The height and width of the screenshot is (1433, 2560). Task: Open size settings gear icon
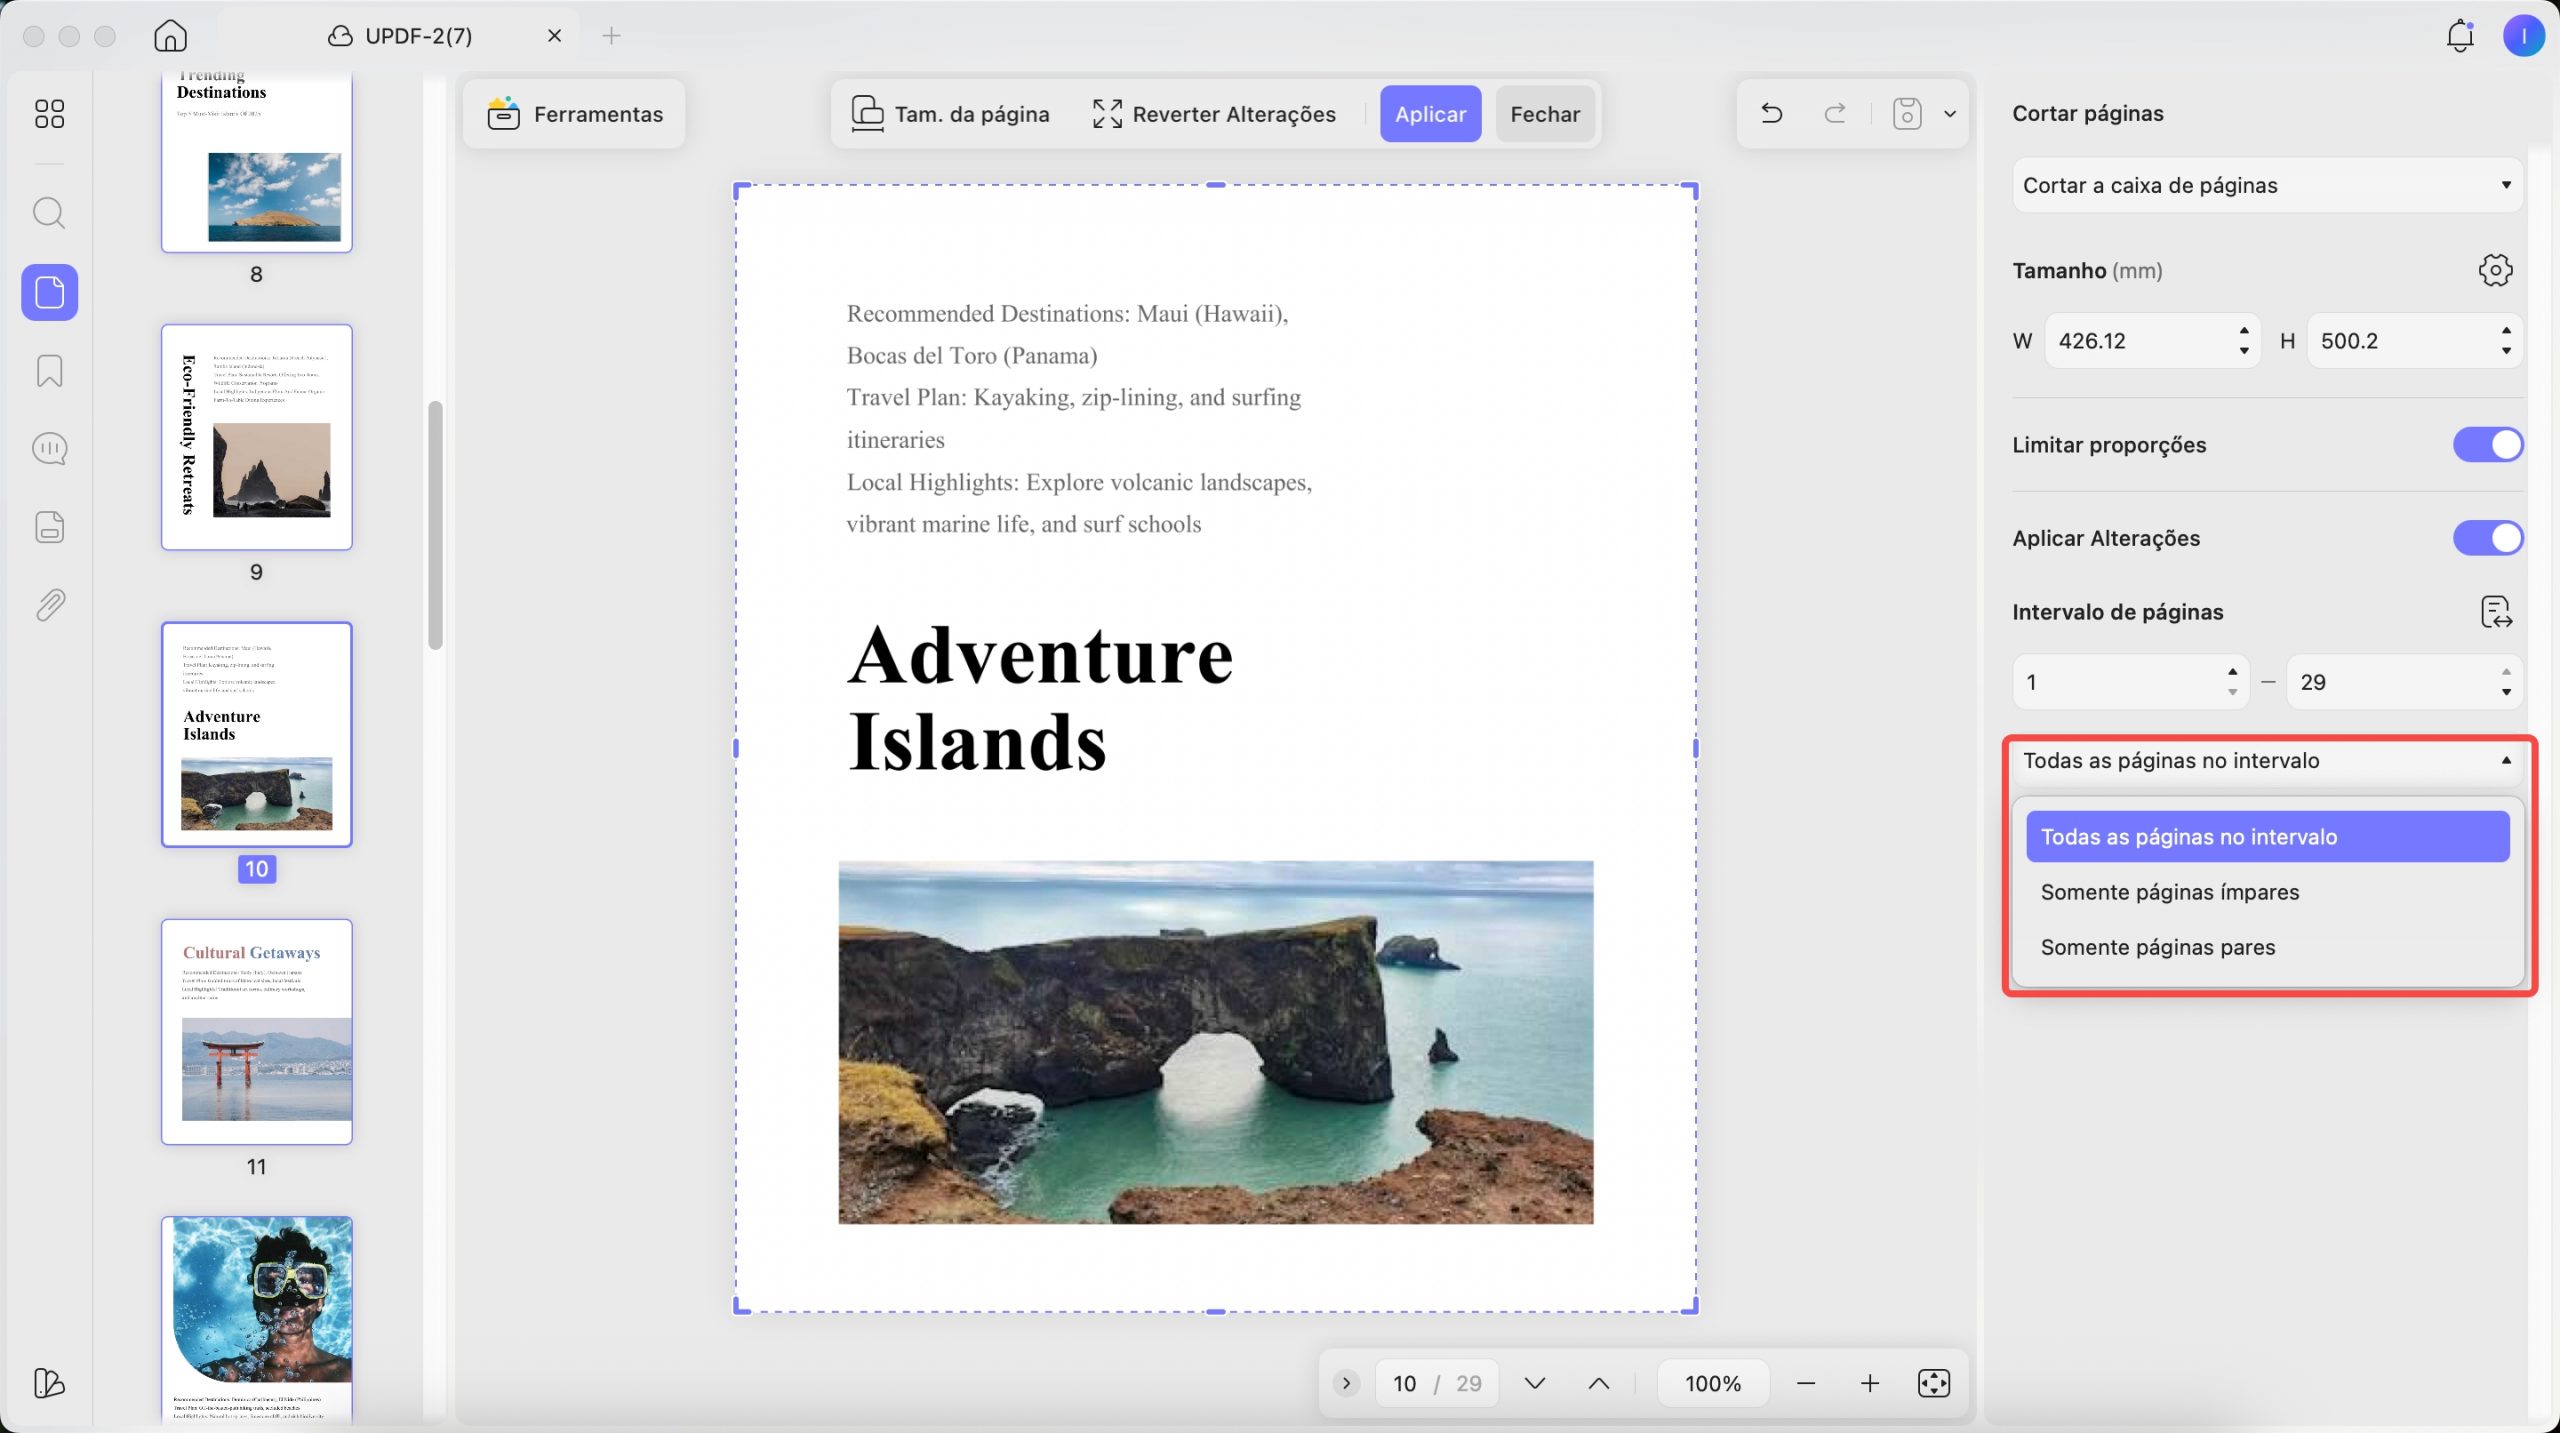point(2495,270)
